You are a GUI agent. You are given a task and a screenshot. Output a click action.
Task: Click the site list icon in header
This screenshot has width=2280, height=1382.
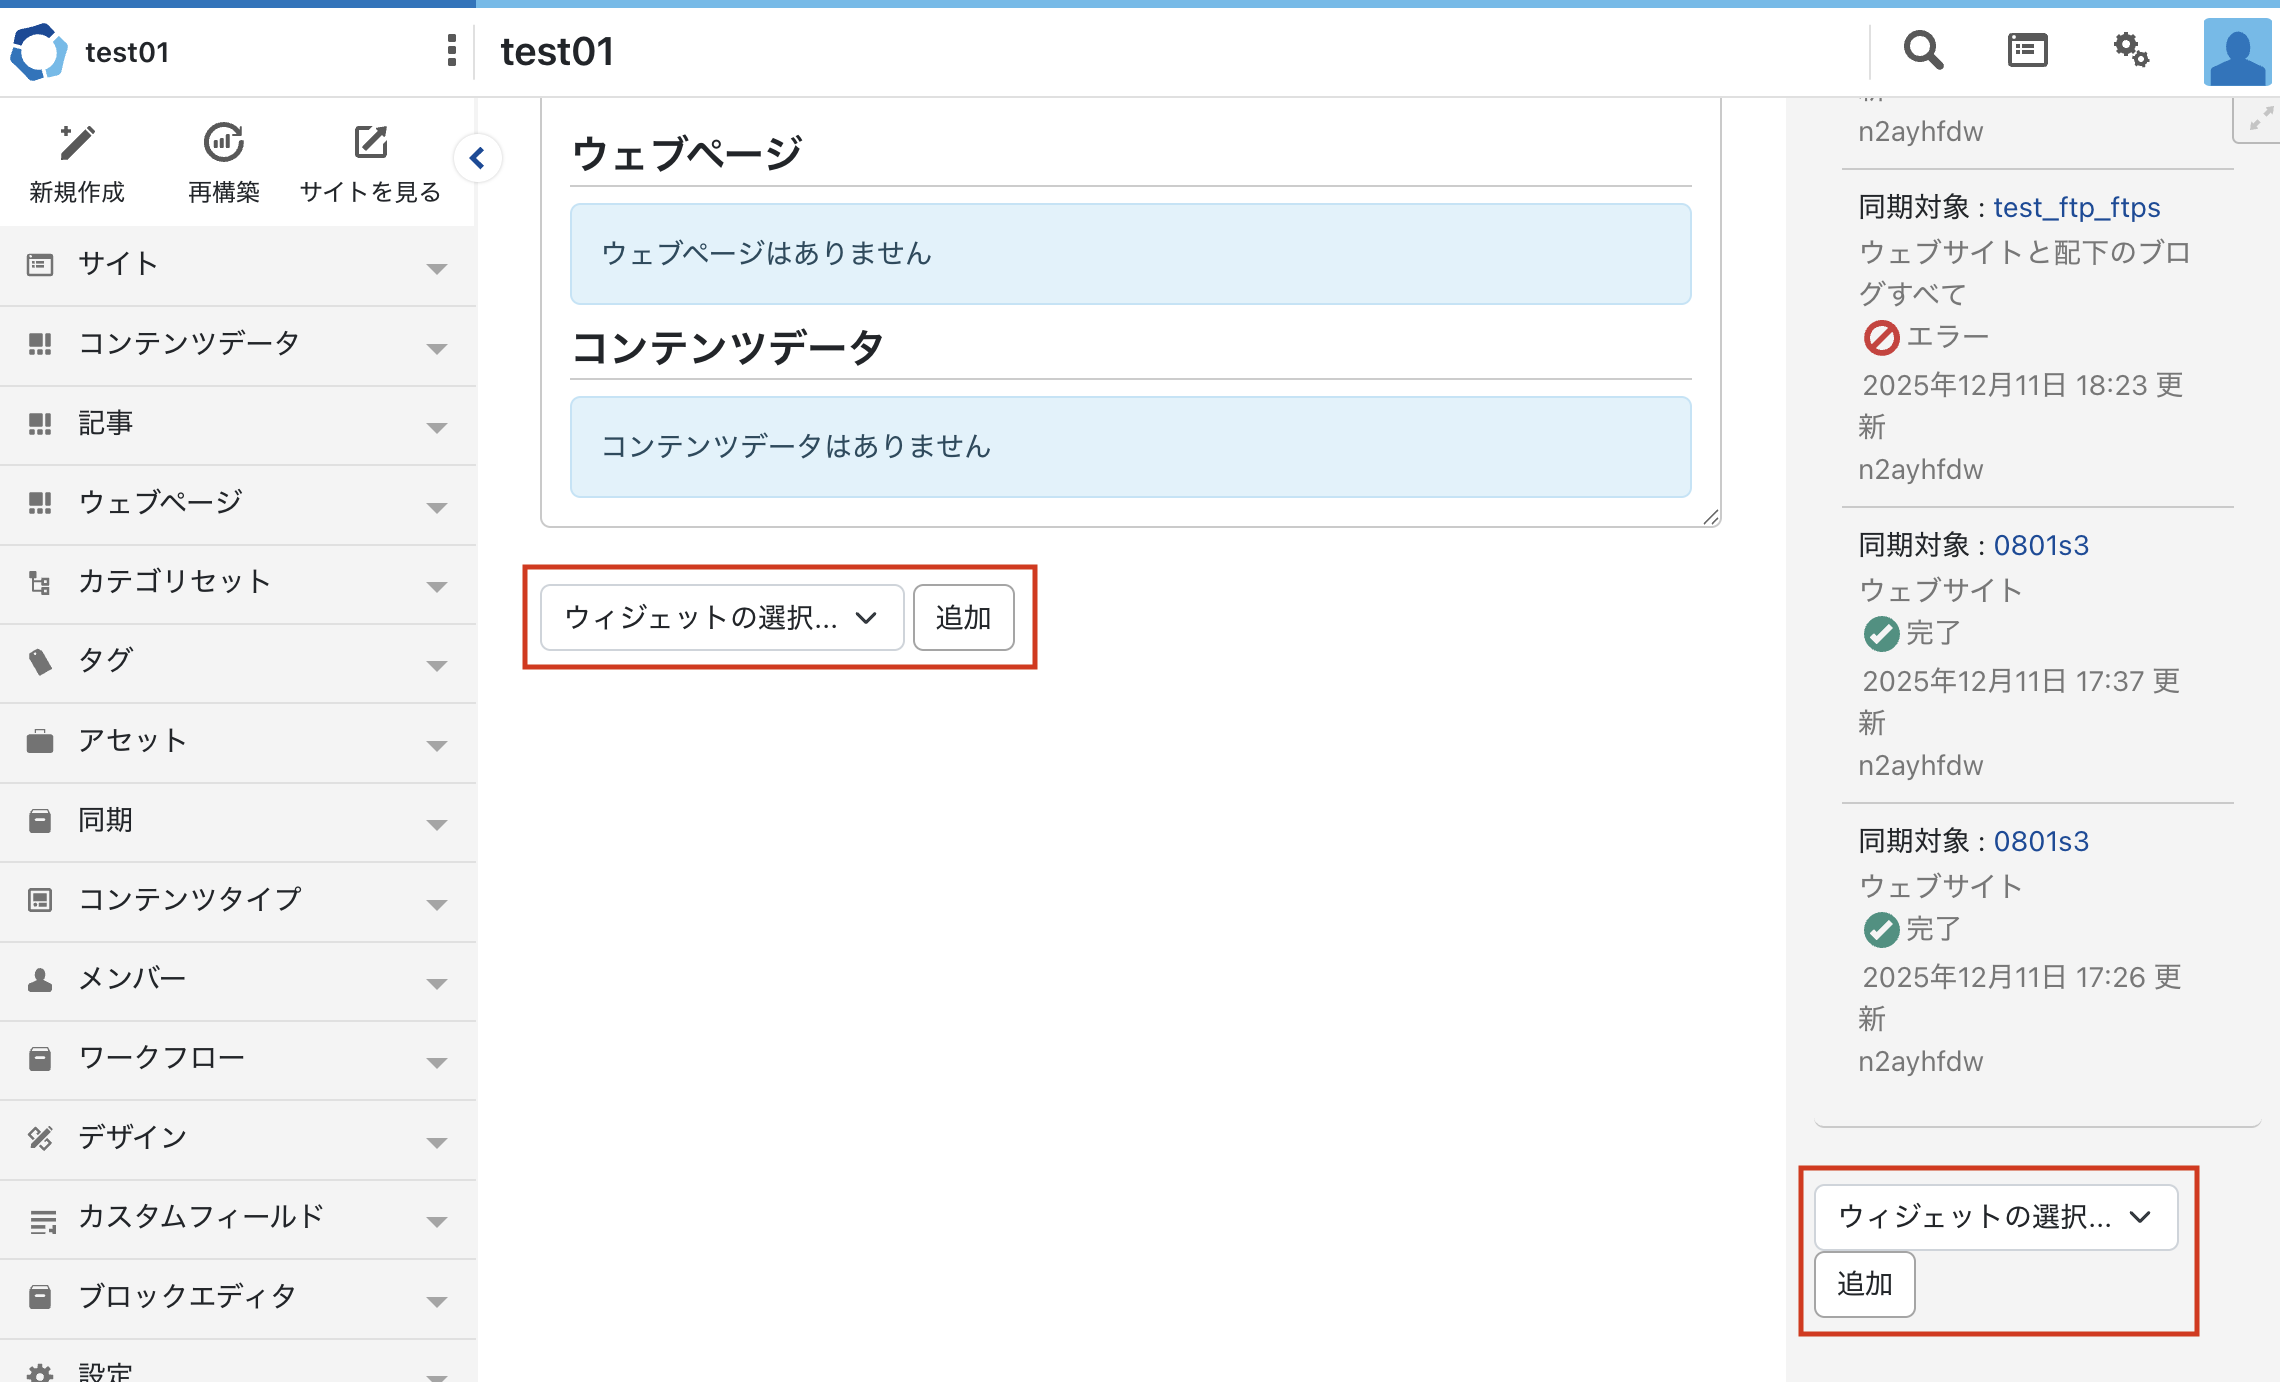pyautogui.click(x=2027, y=50)
